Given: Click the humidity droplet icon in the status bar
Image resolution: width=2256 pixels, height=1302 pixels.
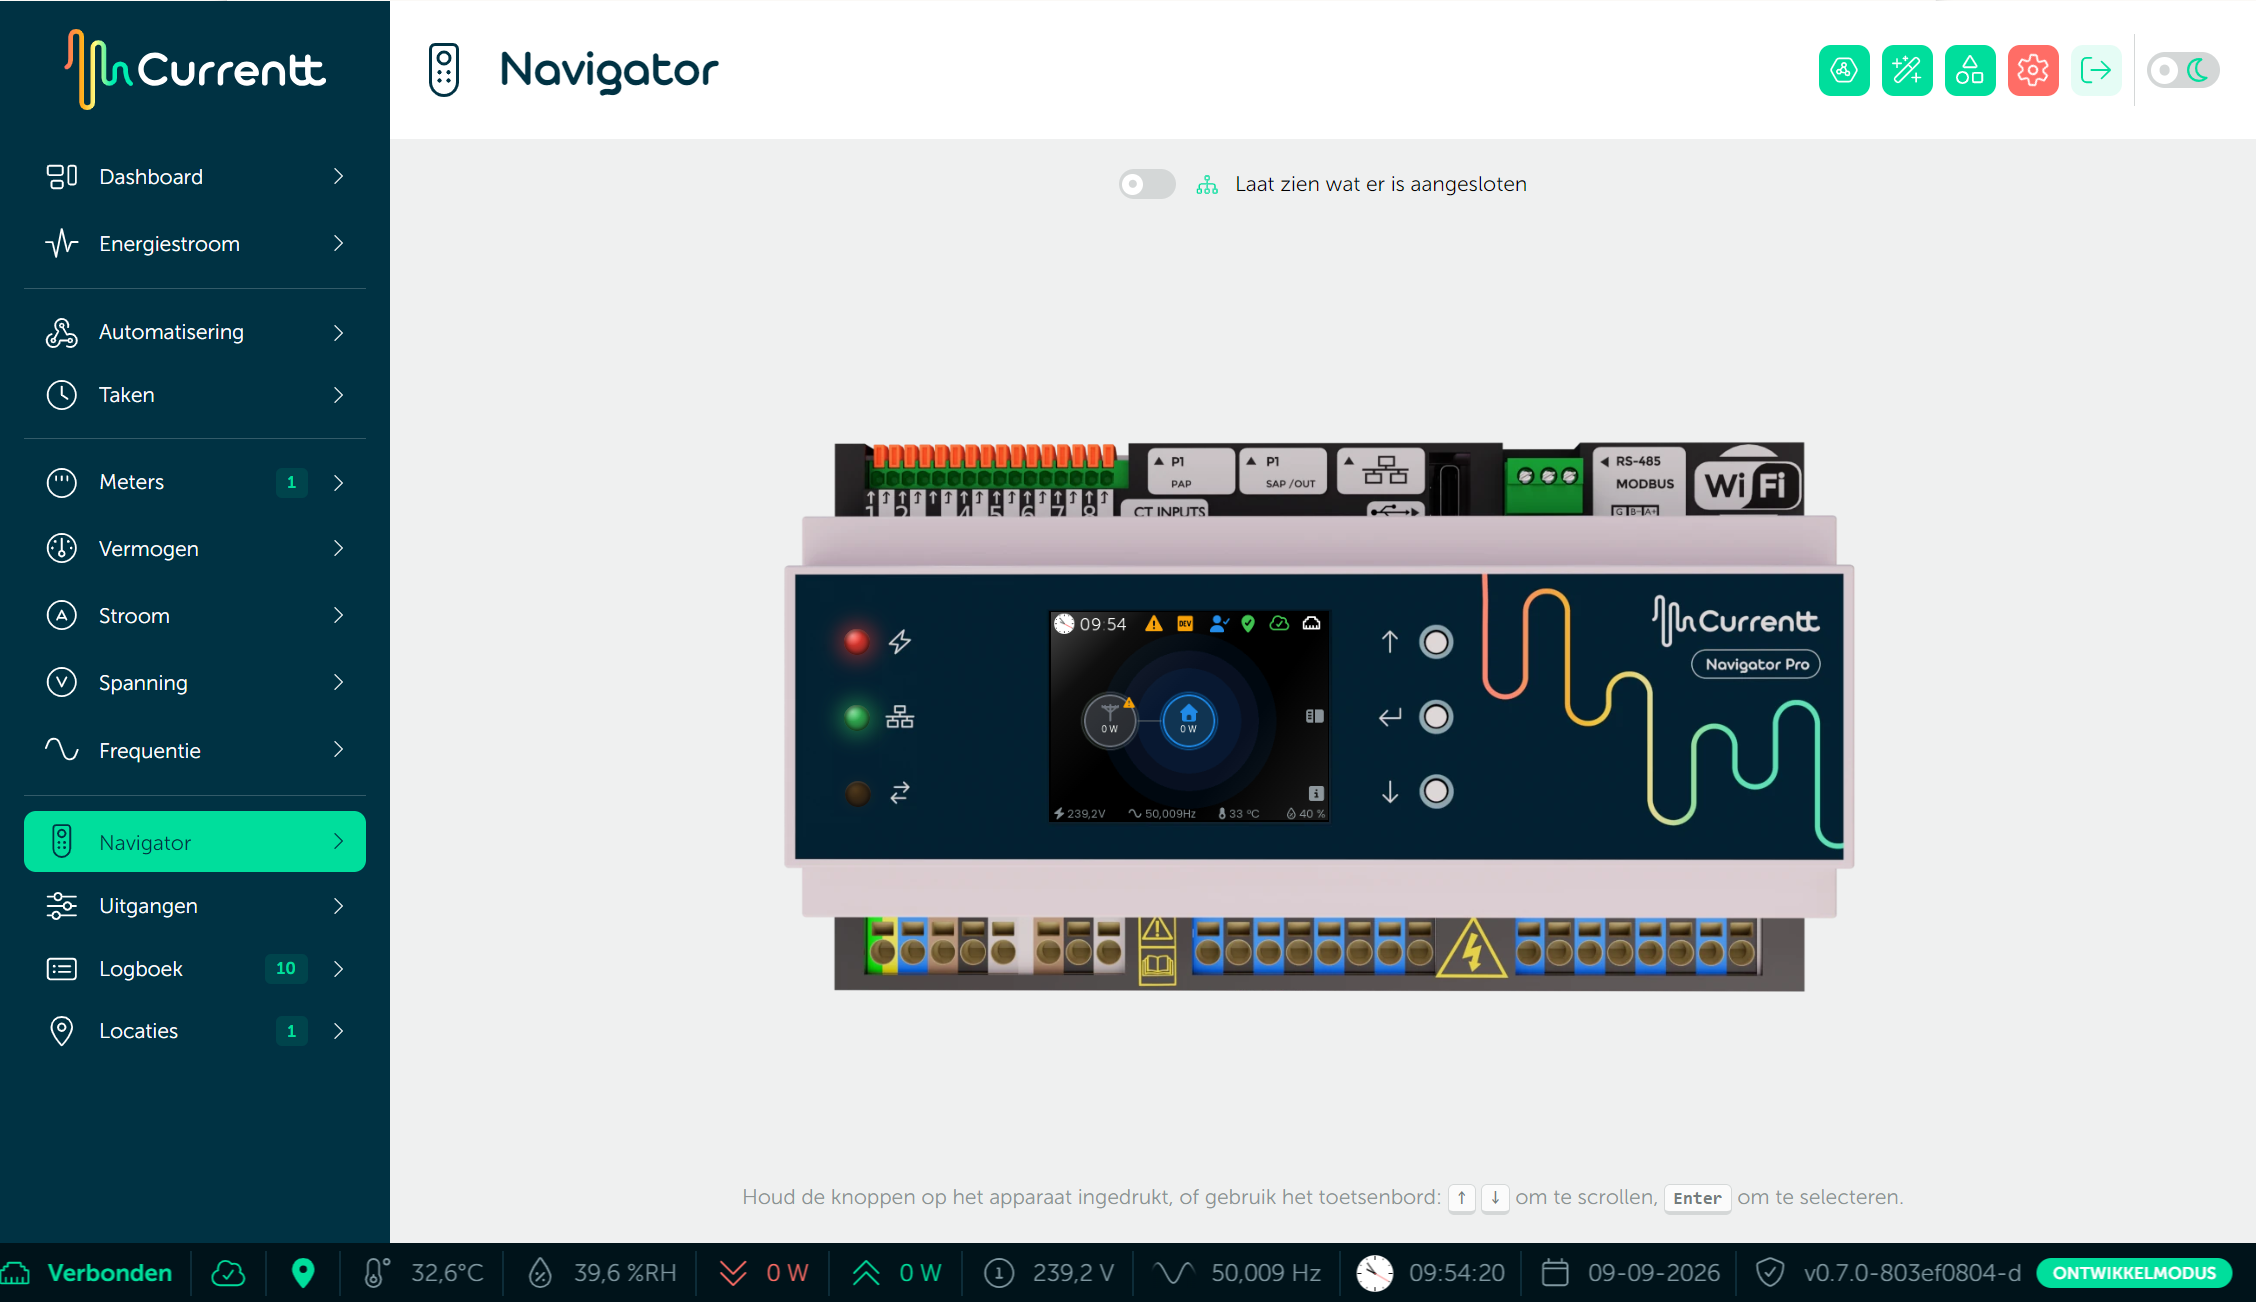Looking at the screenshot, I should click(540, 1273).
